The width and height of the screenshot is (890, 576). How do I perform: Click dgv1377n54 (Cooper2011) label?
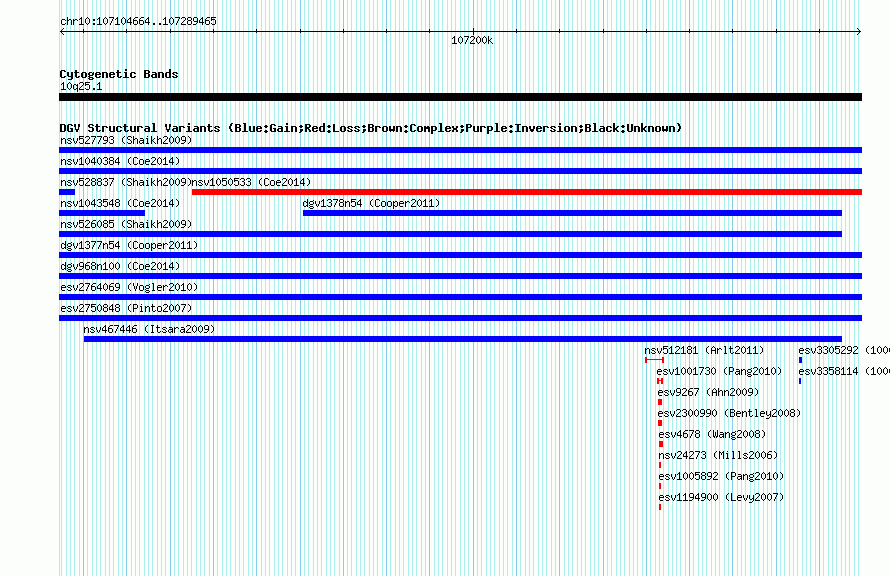[129, 245]
